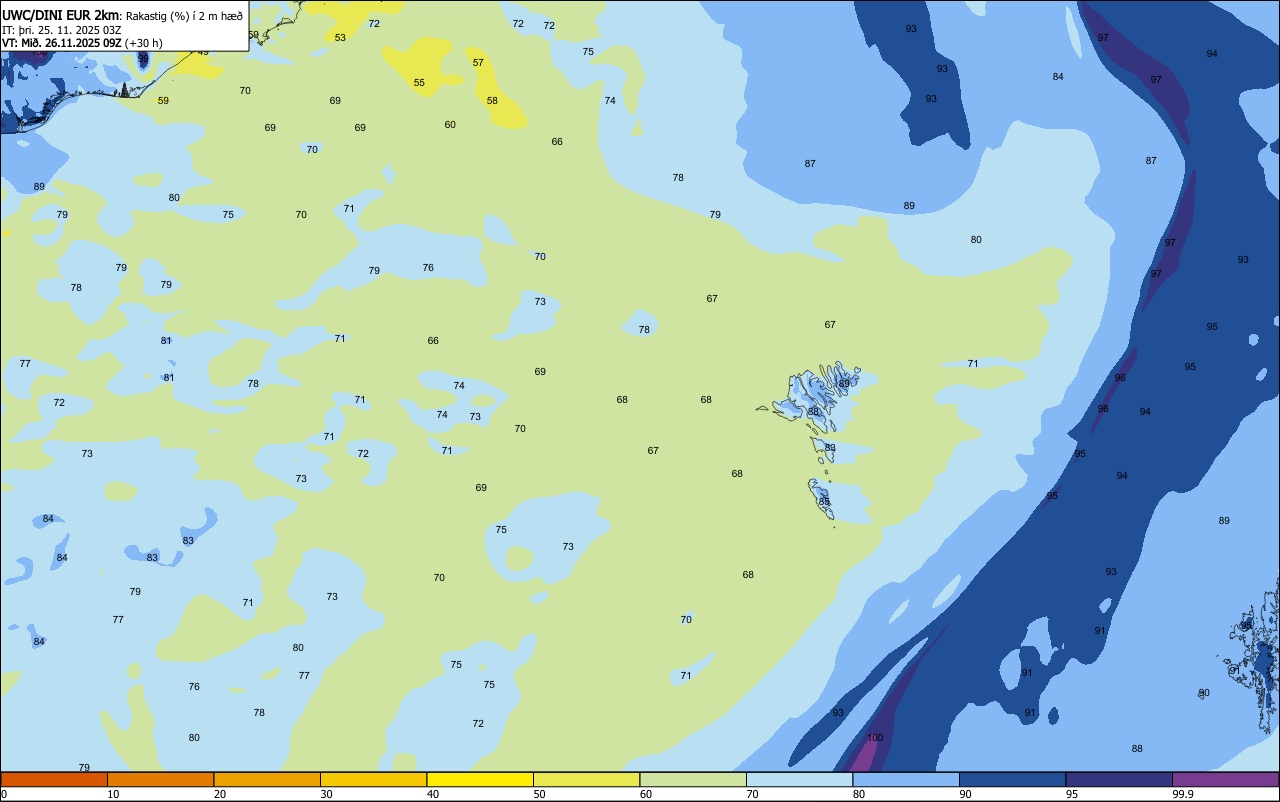Select the pale blue 70–80 legend swatch
This screenshot has height=802, width=1280.
tap(799, 779)
